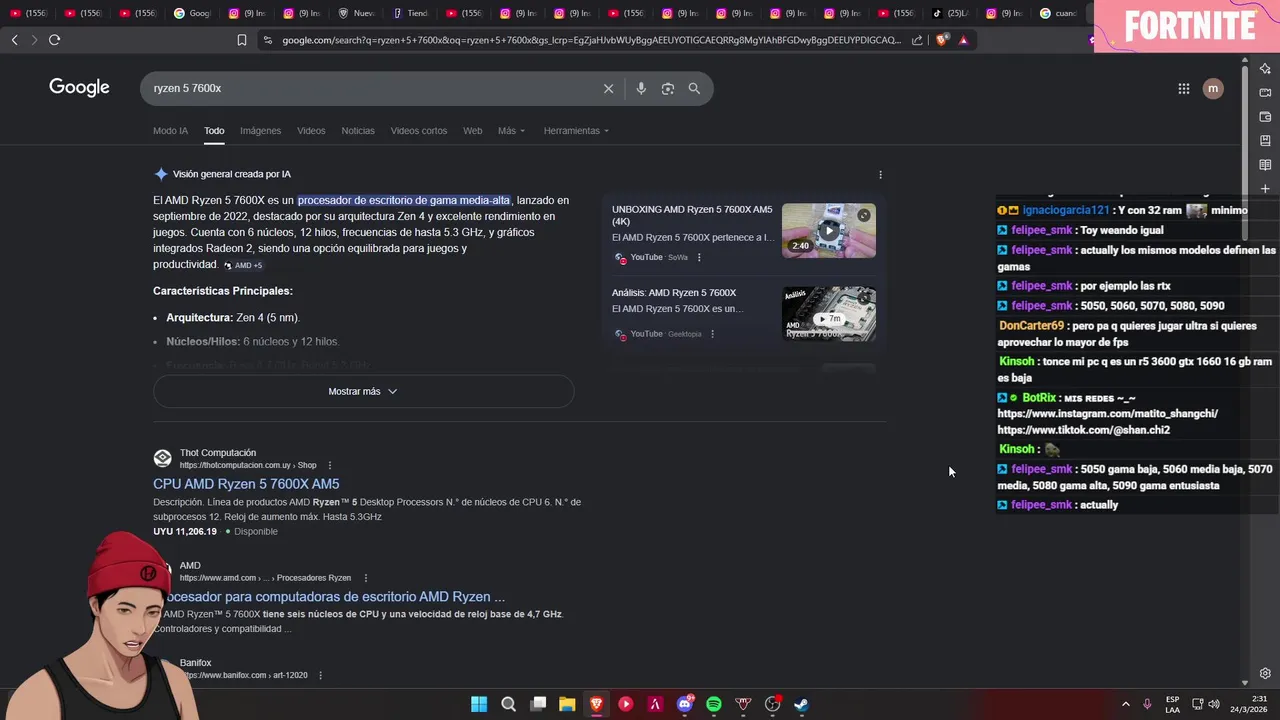The height and width of the screenshot is (720, 1280).
Task: Show hidden system tray icons
Action: [x=1125, y=704]
